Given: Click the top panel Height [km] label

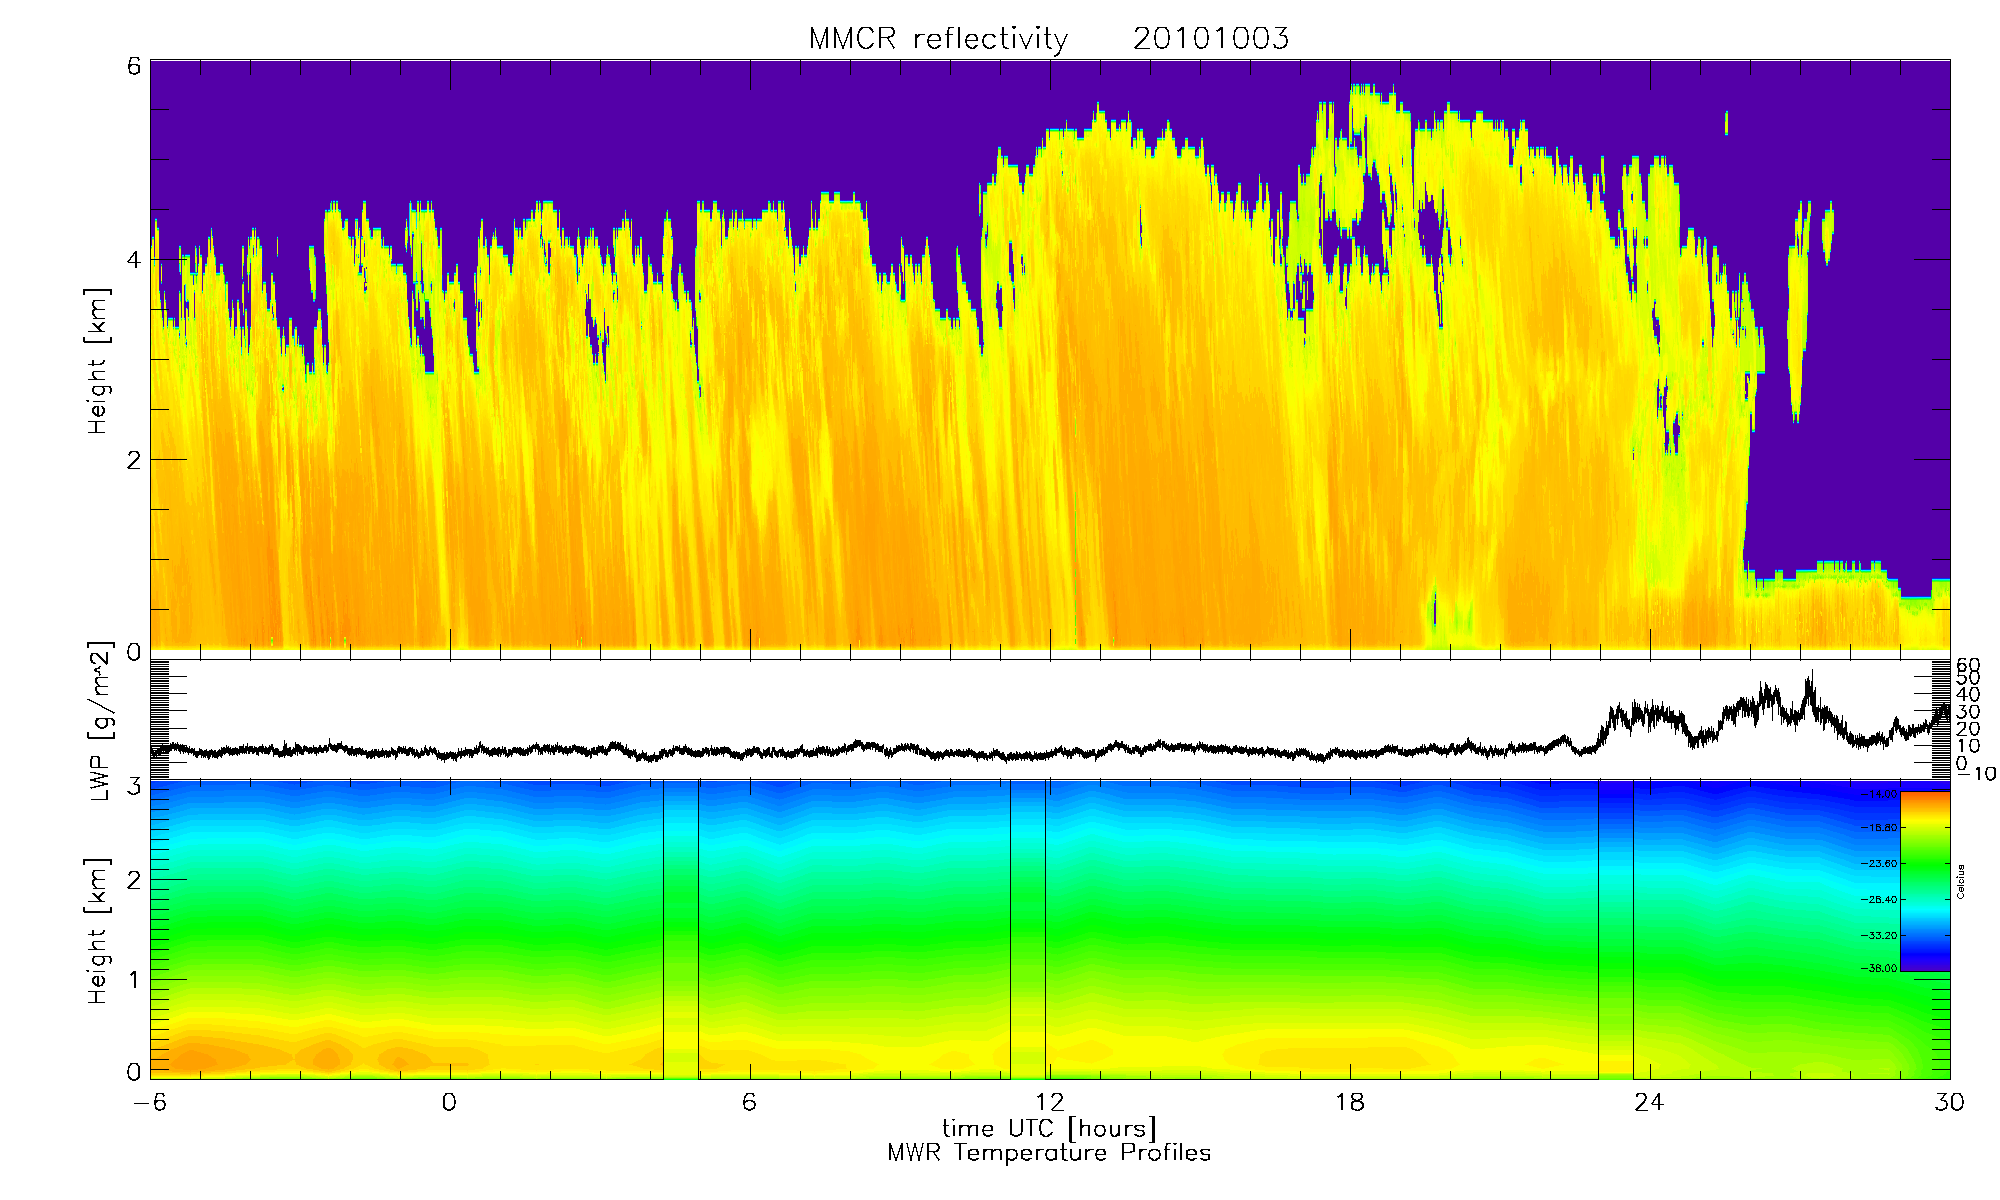Looking at the screenshot, I should point(97,362).
